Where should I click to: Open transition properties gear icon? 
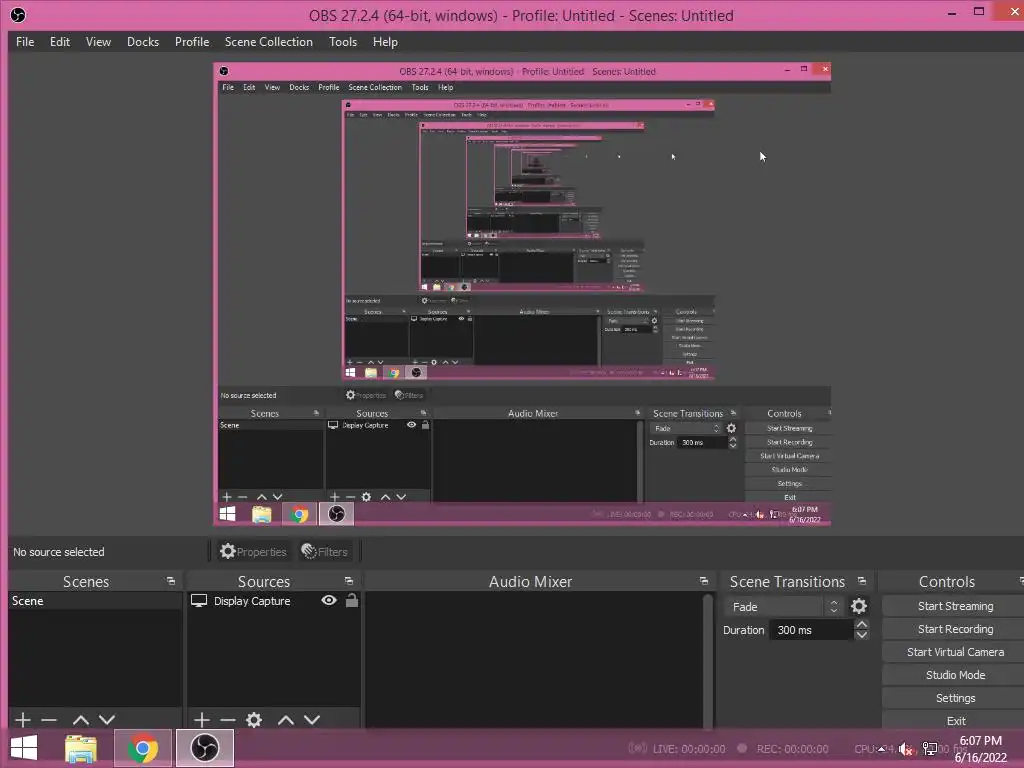(x=859, y=607)
